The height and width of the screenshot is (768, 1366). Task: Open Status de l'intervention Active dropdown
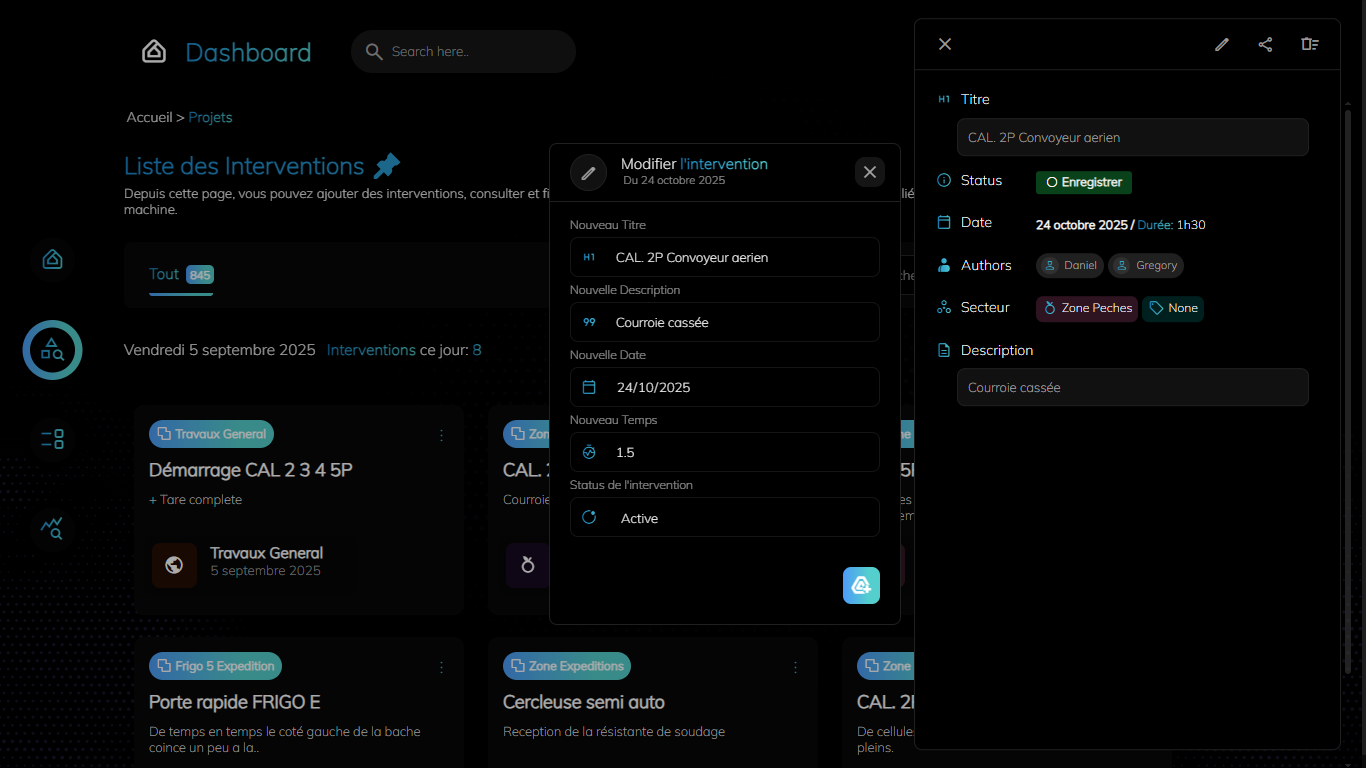coord(725,518)
